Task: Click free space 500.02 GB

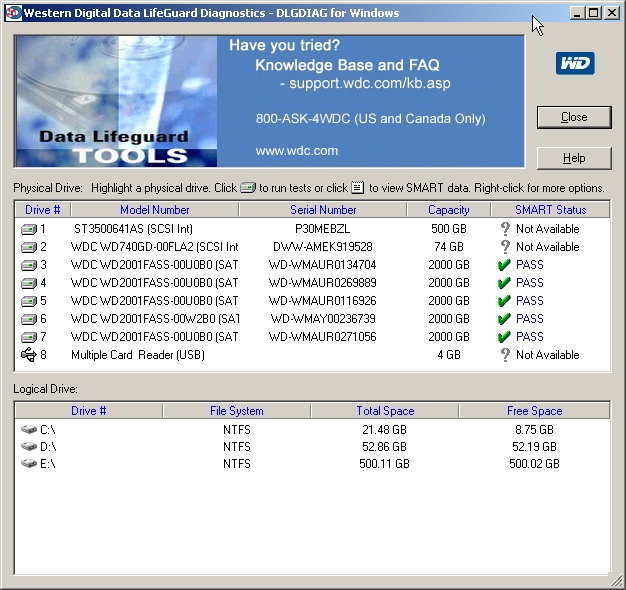Action: coord(534,463)
